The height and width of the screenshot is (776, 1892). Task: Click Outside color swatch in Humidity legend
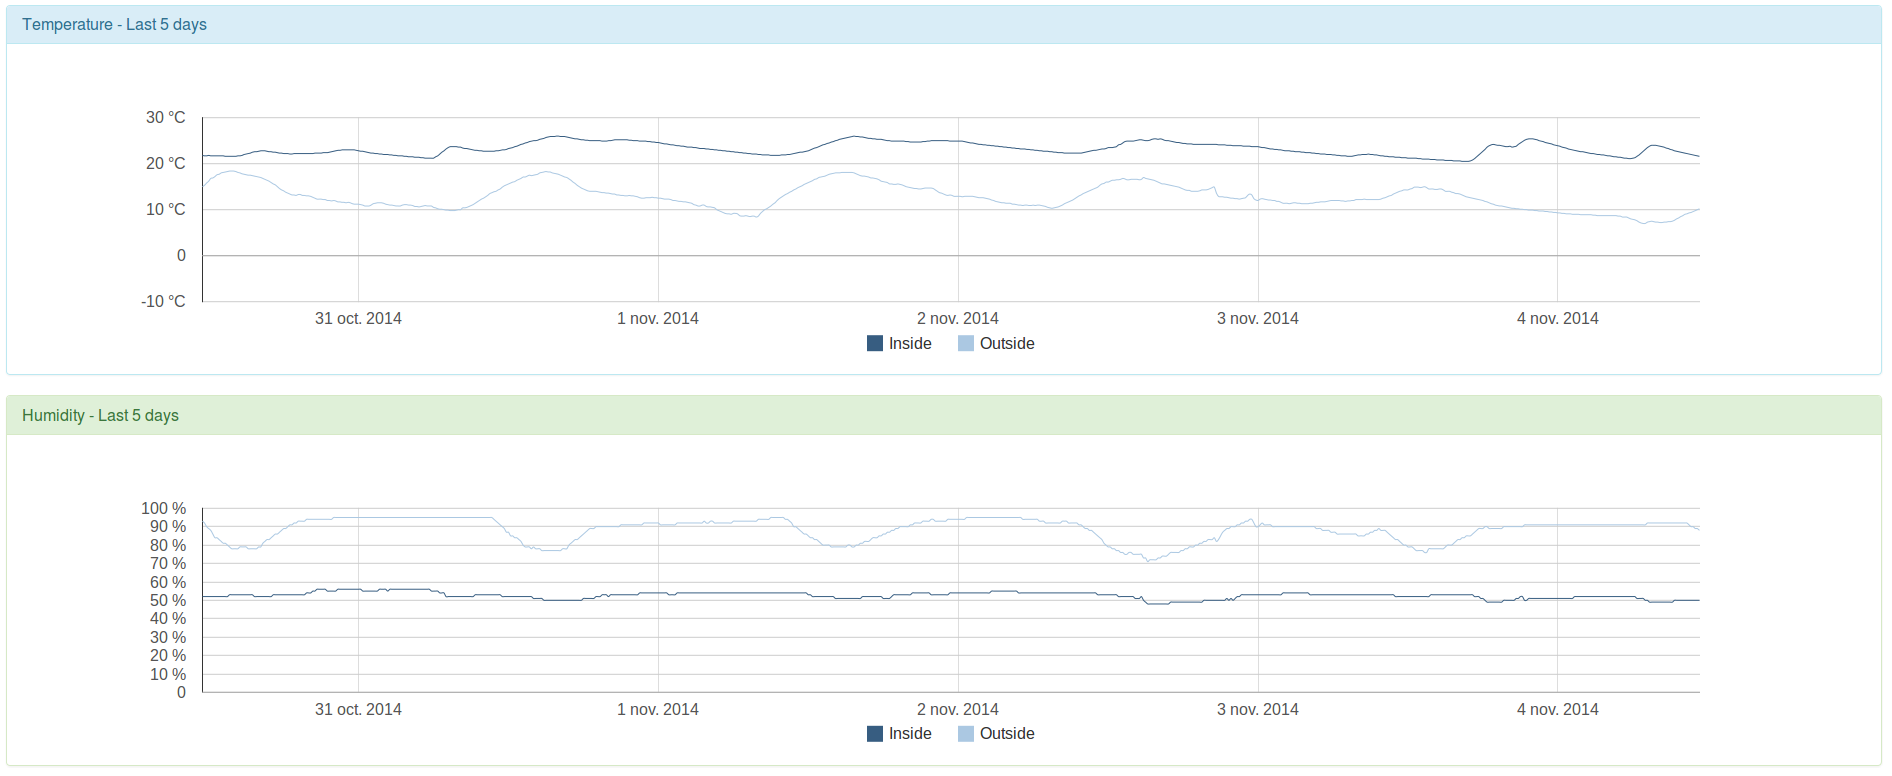click(x=966, y=733)
